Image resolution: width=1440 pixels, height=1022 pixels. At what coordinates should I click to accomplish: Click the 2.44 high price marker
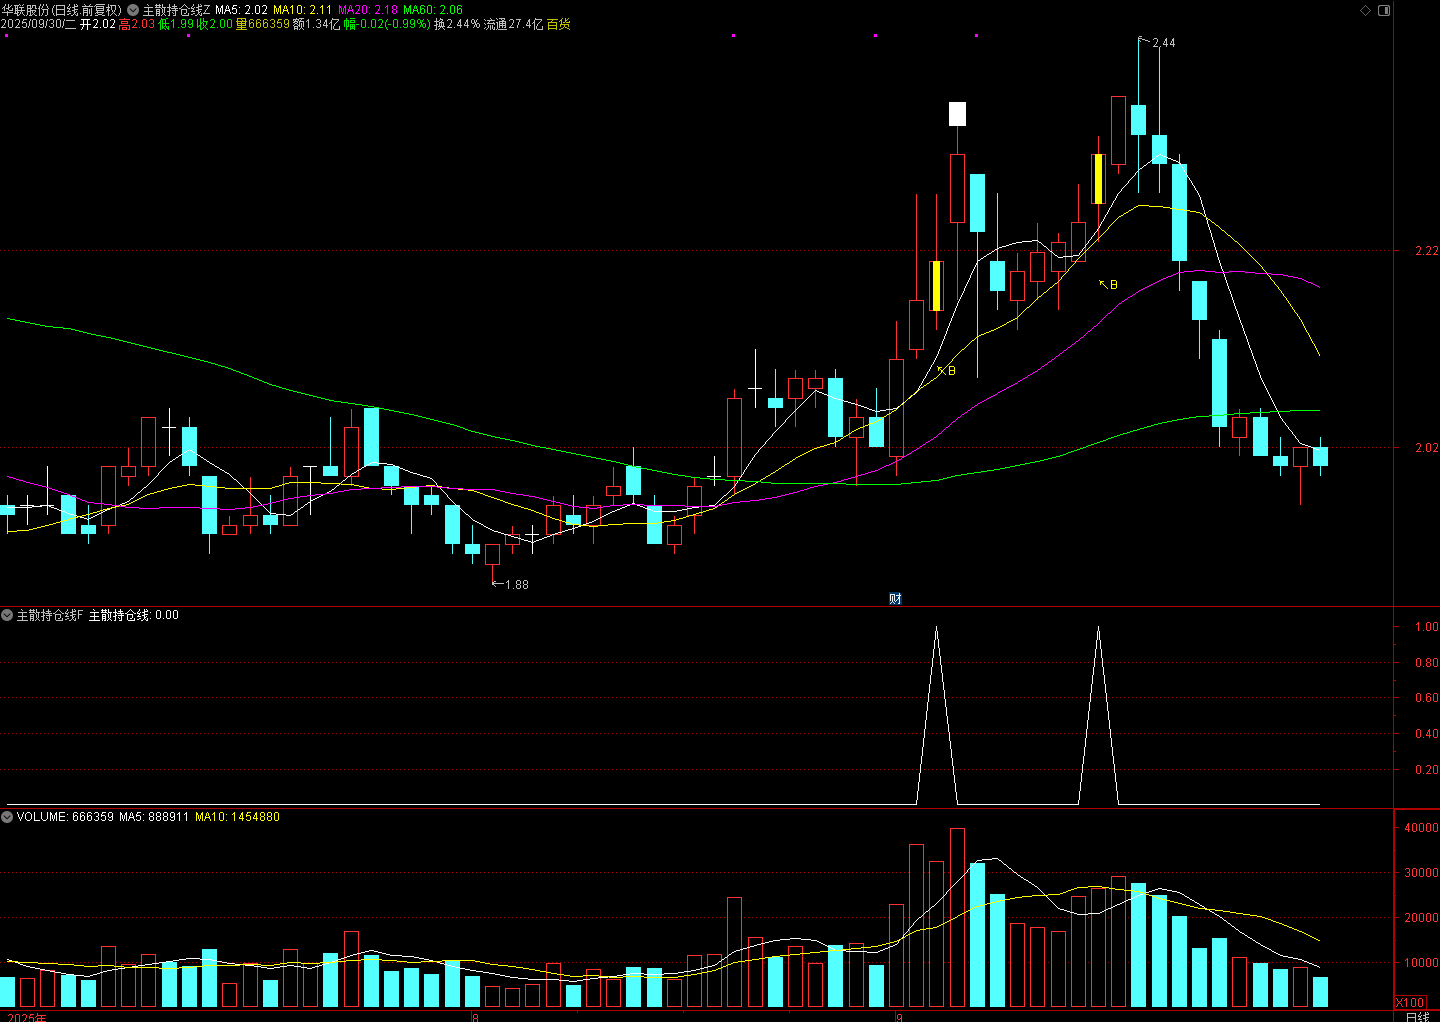click(1163, 43)
